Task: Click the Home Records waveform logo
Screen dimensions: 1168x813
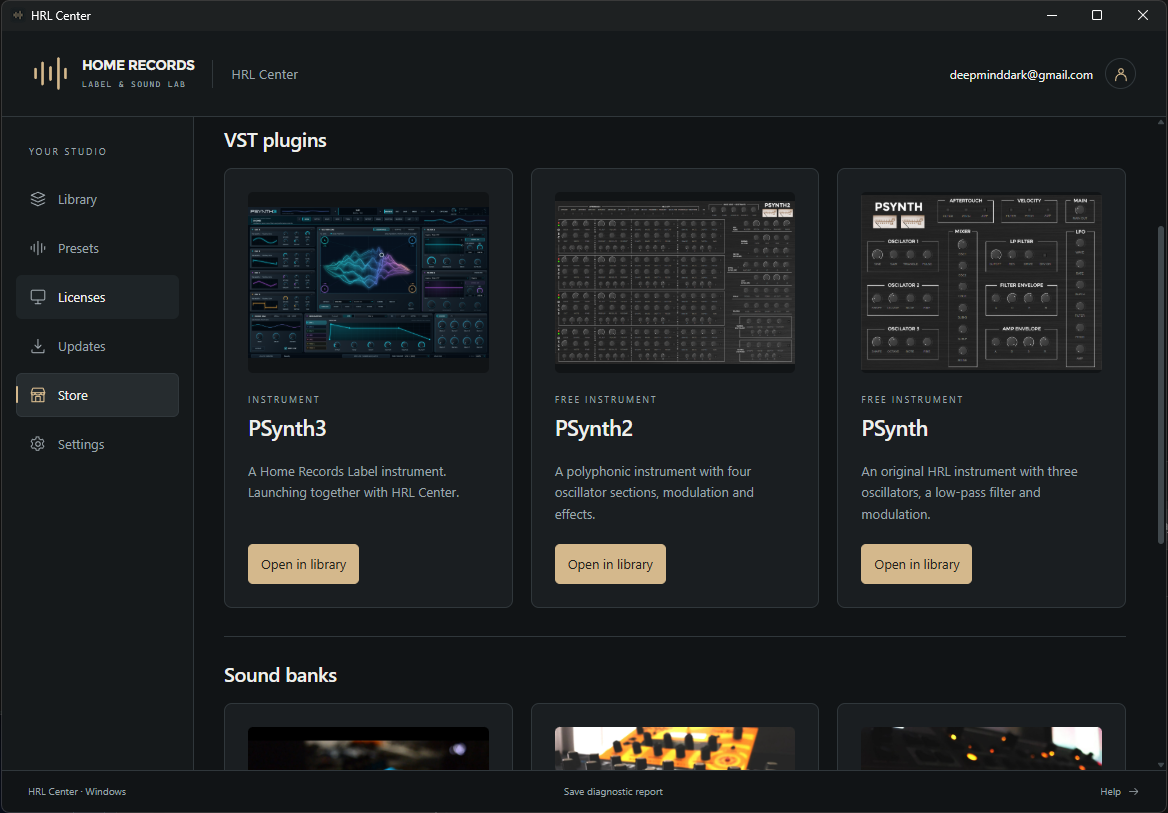Action: coord(50,74)
